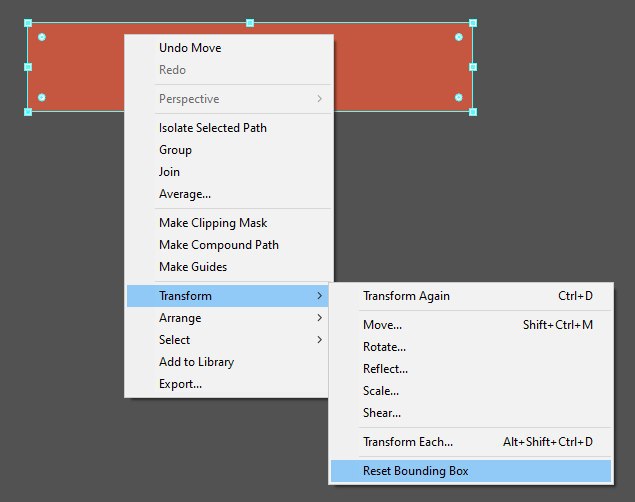The image size is (635, 502).
Task: Select the Export... menu entry
Action: click(x=228, y=384)
